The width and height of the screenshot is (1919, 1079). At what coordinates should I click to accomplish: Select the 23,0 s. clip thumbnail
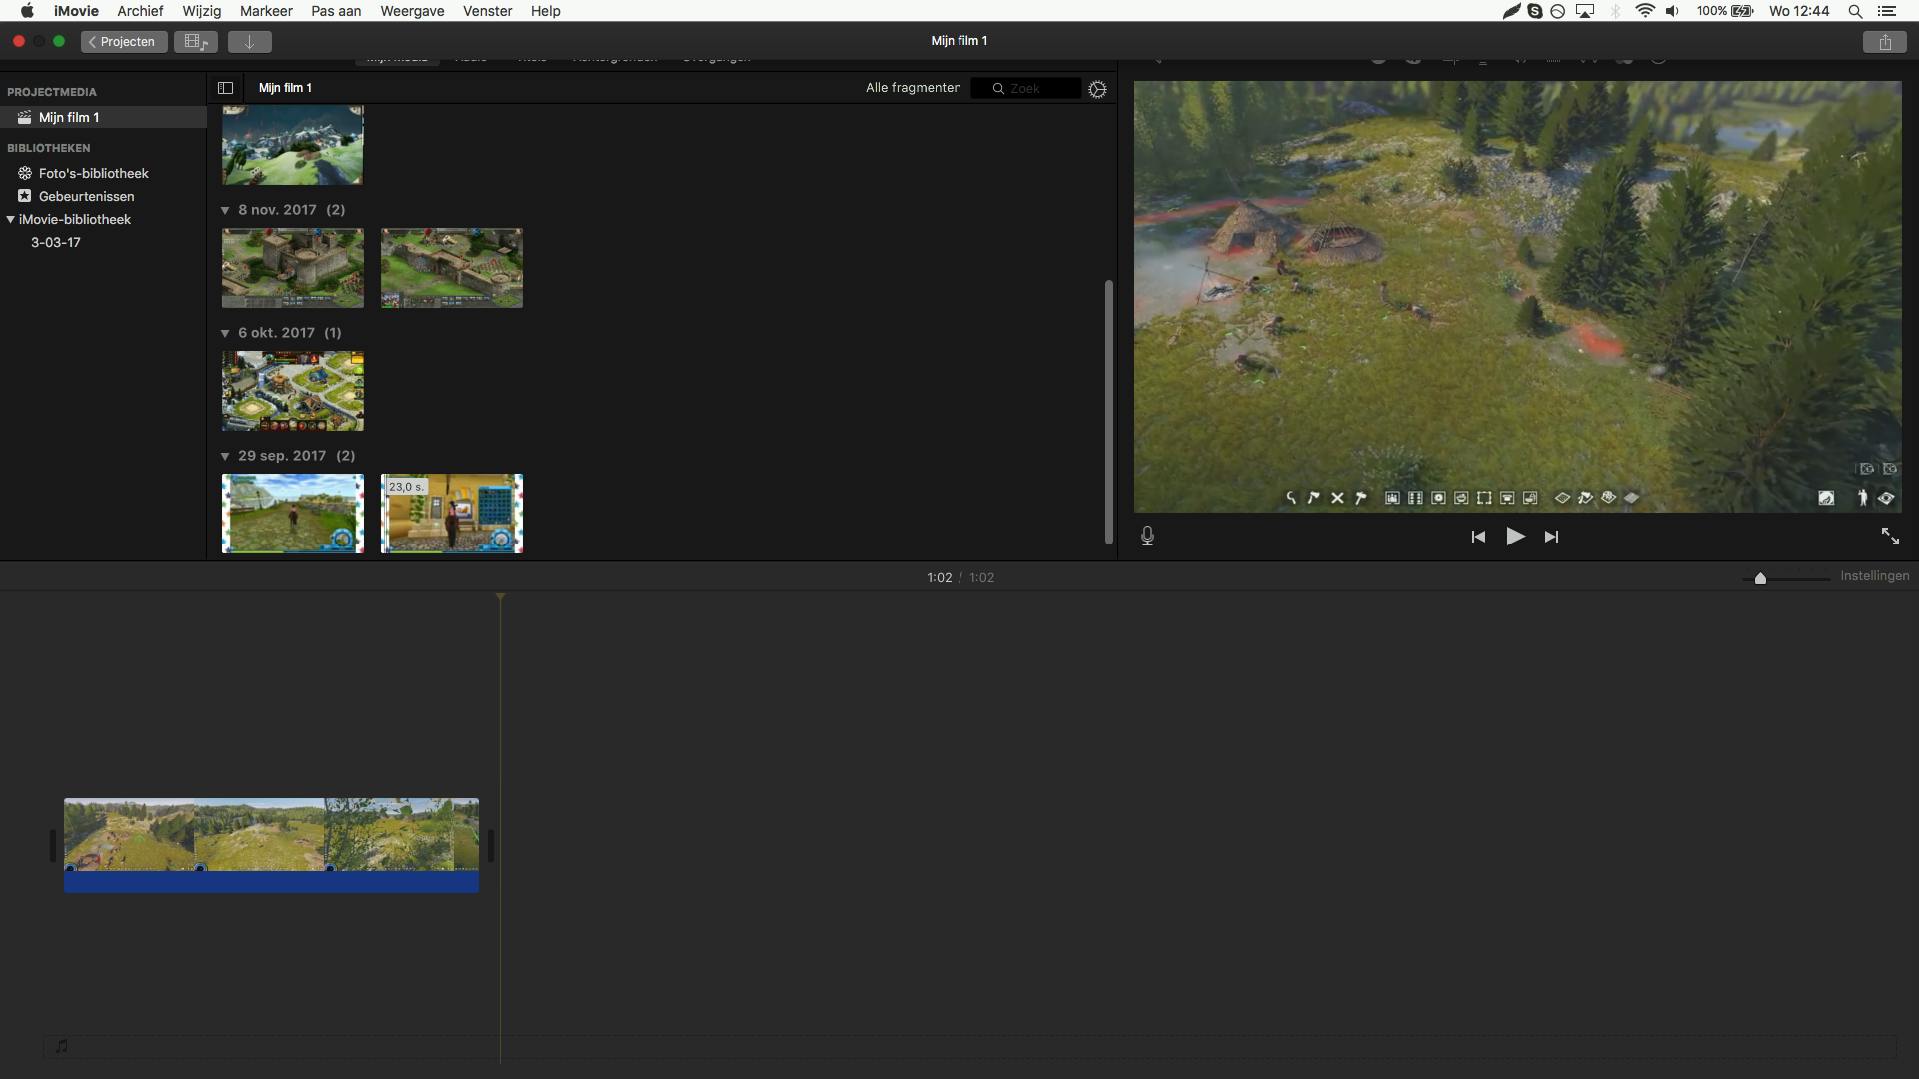452,514
